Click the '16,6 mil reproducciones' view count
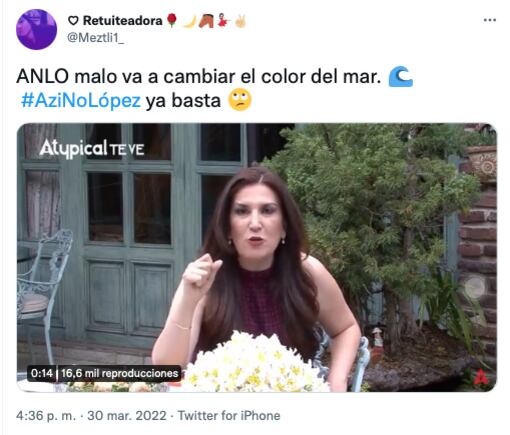The image size is (510, 435). click(119, 373)
